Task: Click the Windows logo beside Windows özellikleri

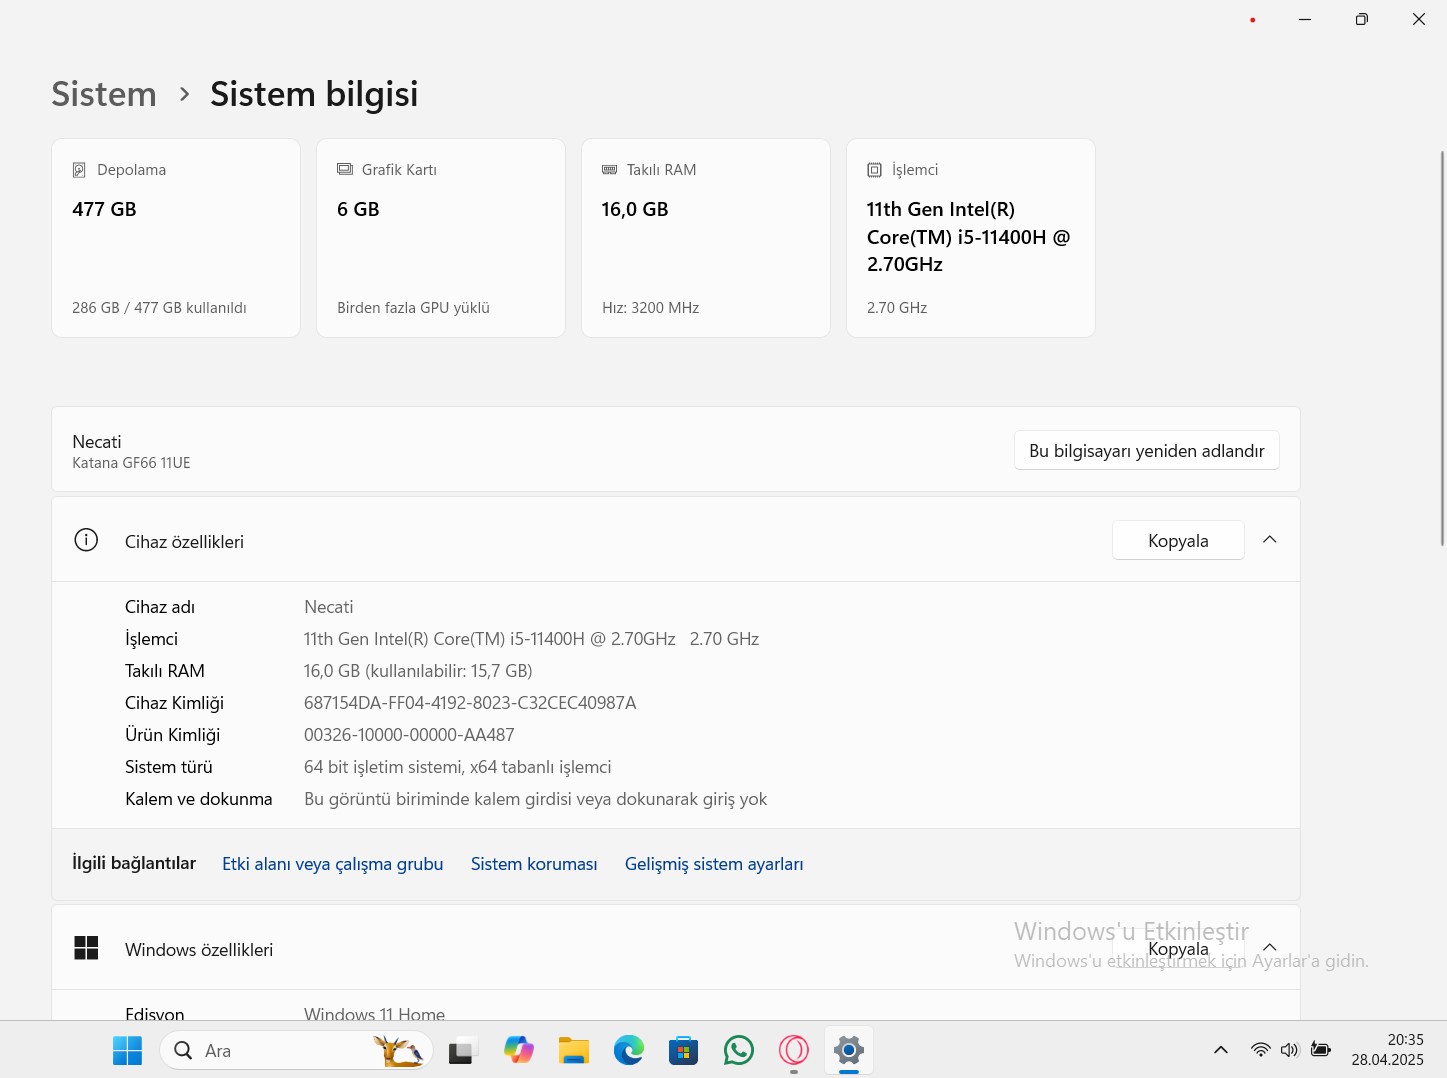Action: point(86,948)
